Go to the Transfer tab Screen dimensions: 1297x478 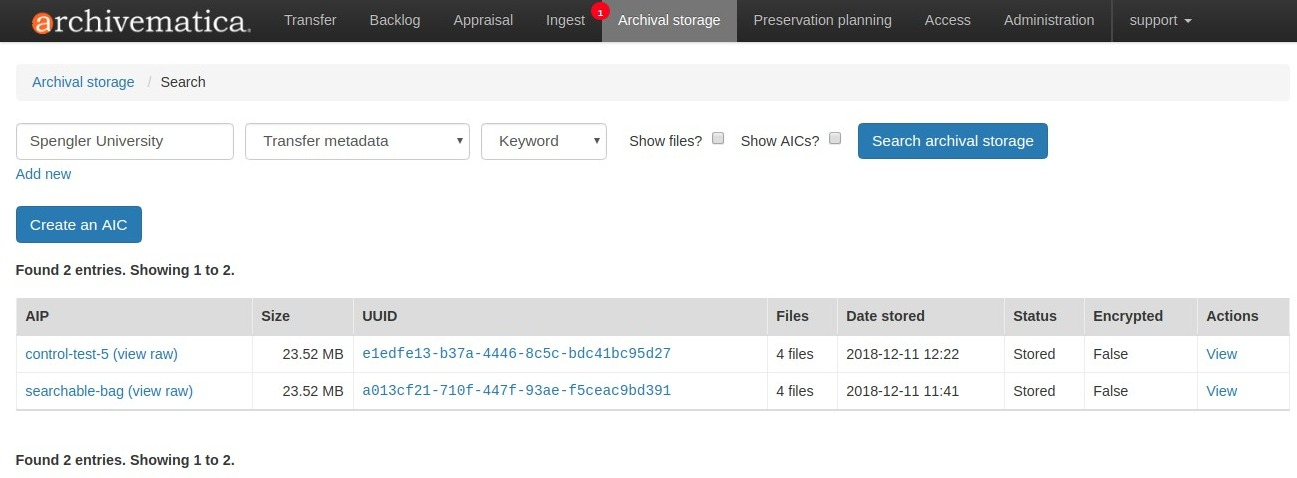310,20
